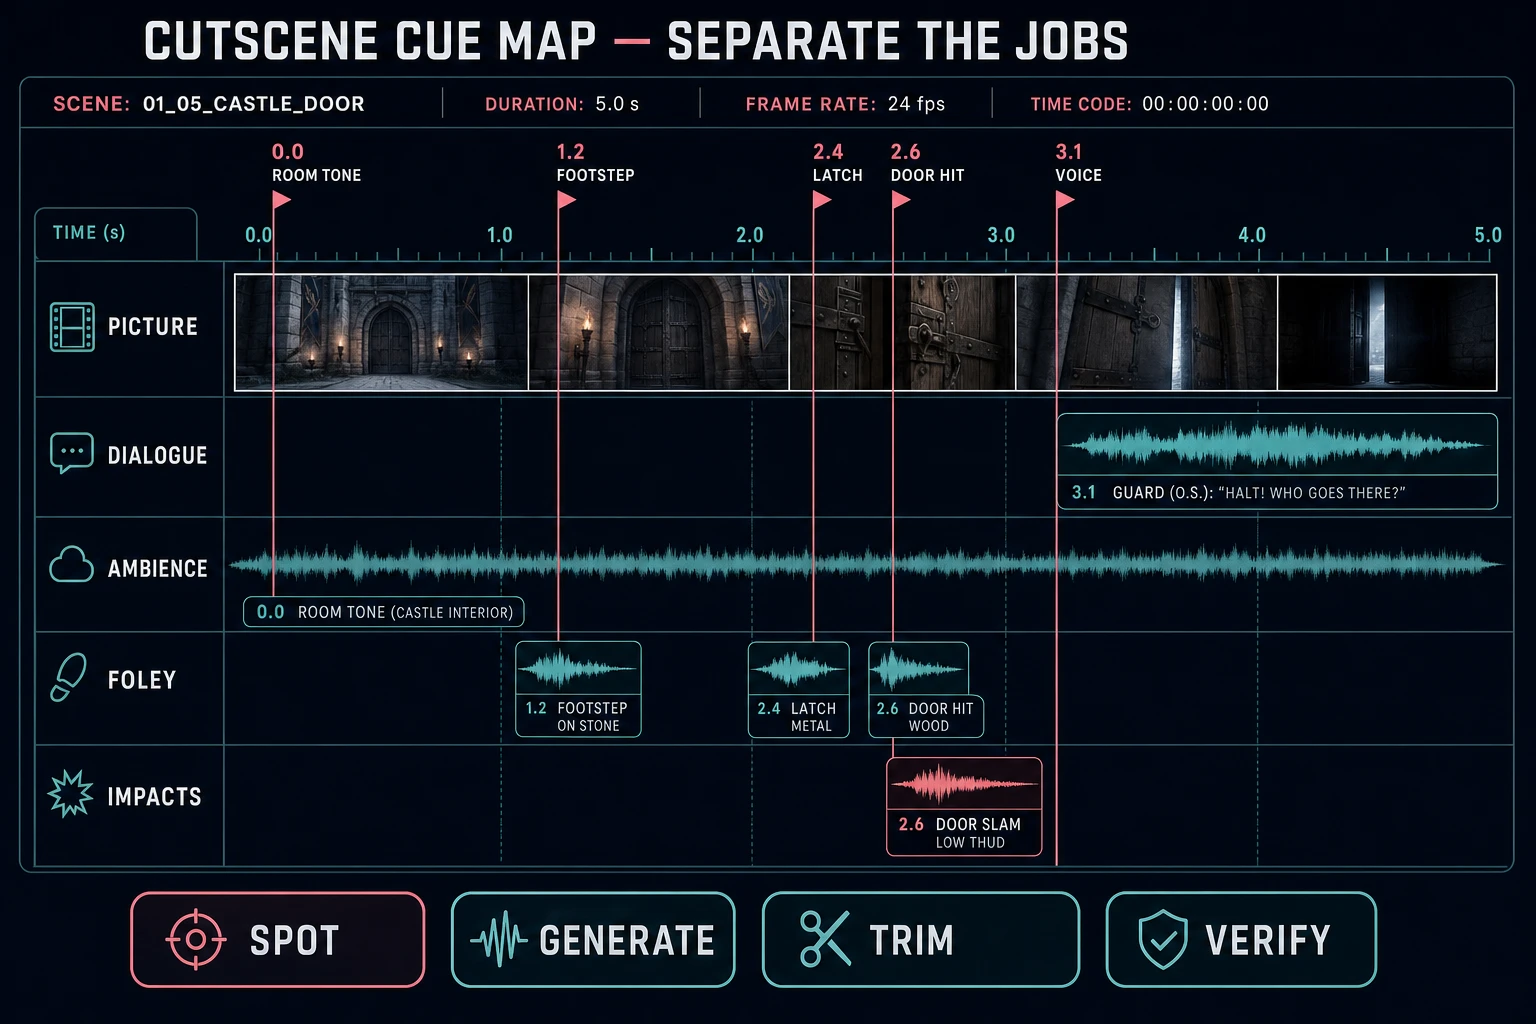Click the 1.0 tick on the time ruler
1536x1024 pixels.
pos(500,236)
